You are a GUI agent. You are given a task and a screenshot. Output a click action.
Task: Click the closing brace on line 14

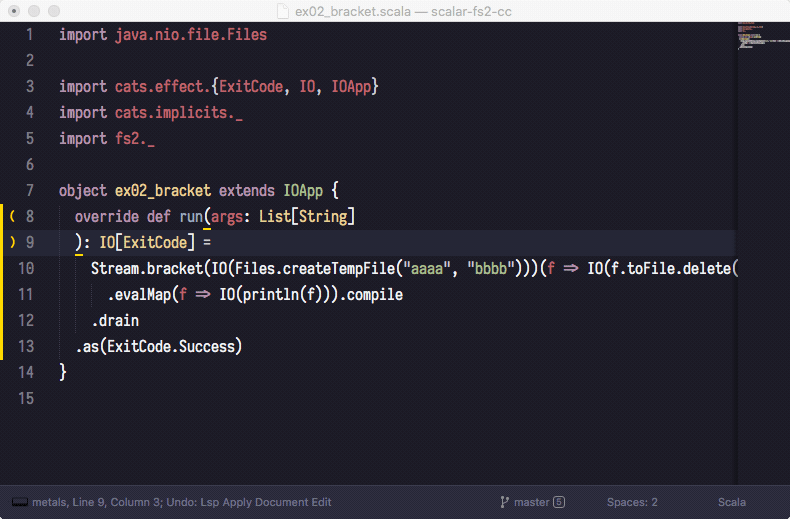[63, 372]
